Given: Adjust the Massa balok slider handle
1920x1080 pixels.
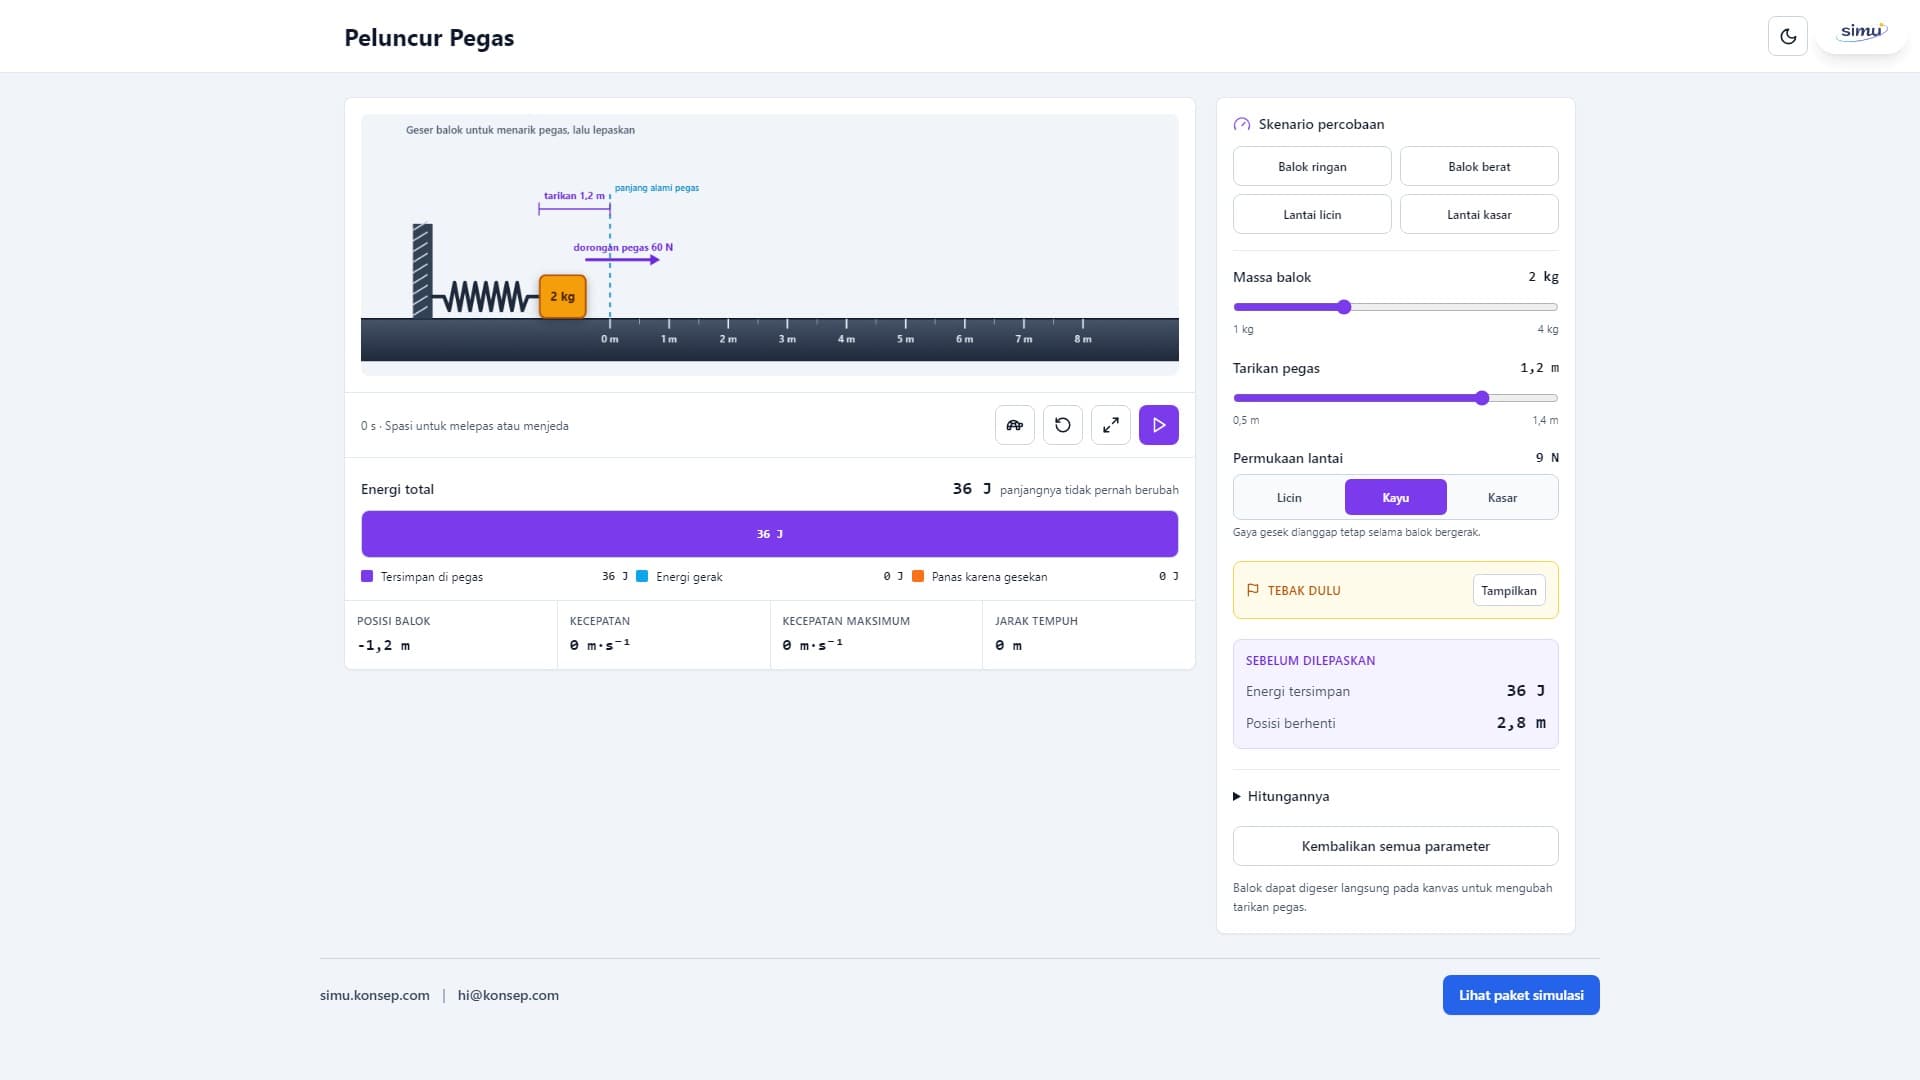Looking at the screenshot, I should 1344,307.
